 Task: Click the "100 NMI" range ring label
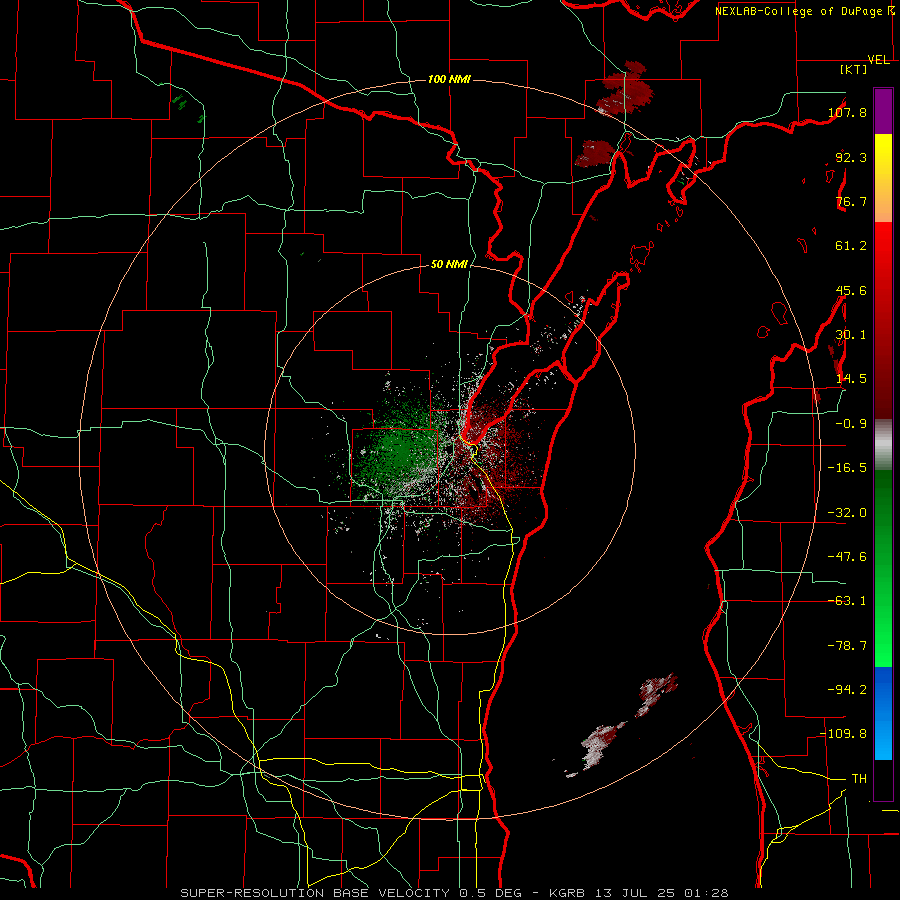pyautogui.click(x=449, y=79)
